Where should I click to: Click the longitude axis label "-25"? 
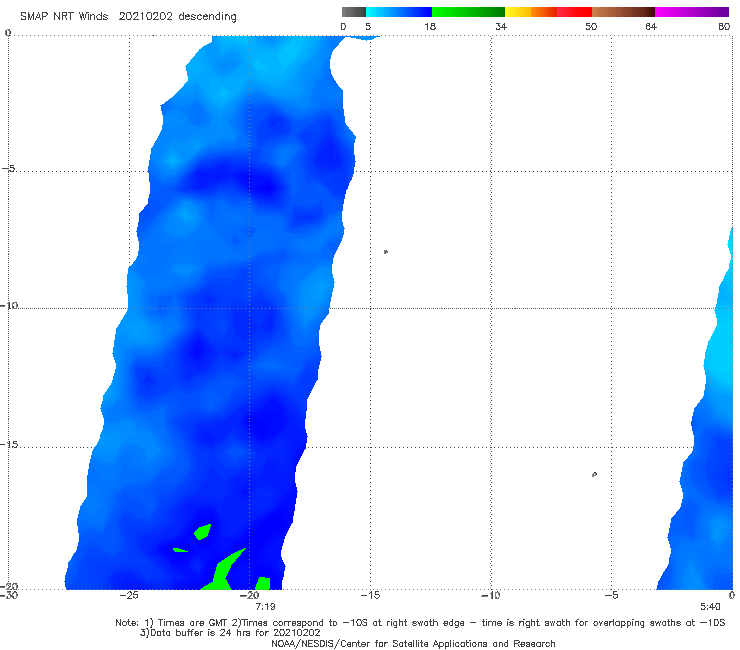click(129, 595)
